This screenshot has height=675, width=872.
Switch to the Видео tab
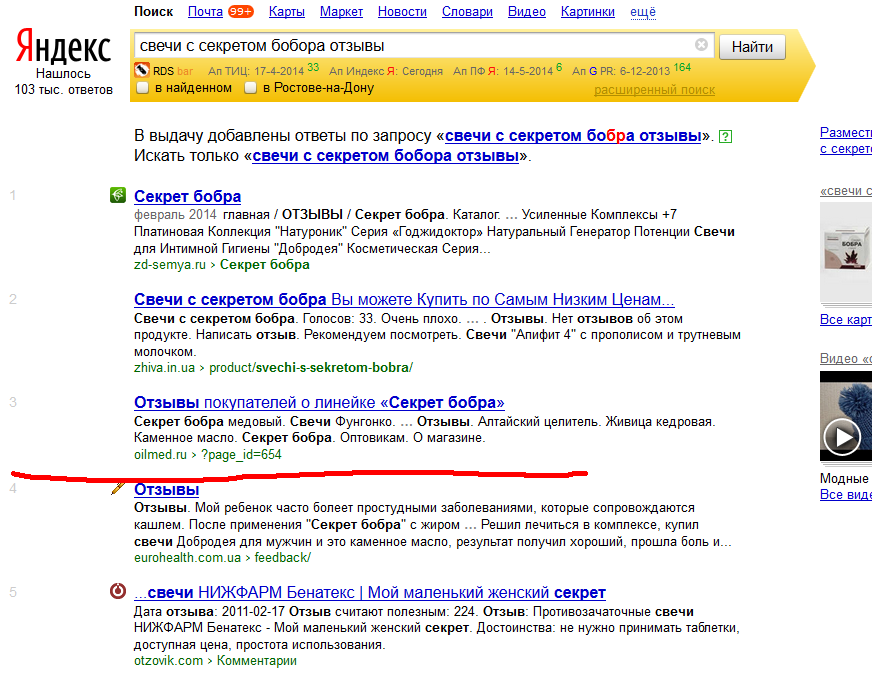tap(527, 12)
